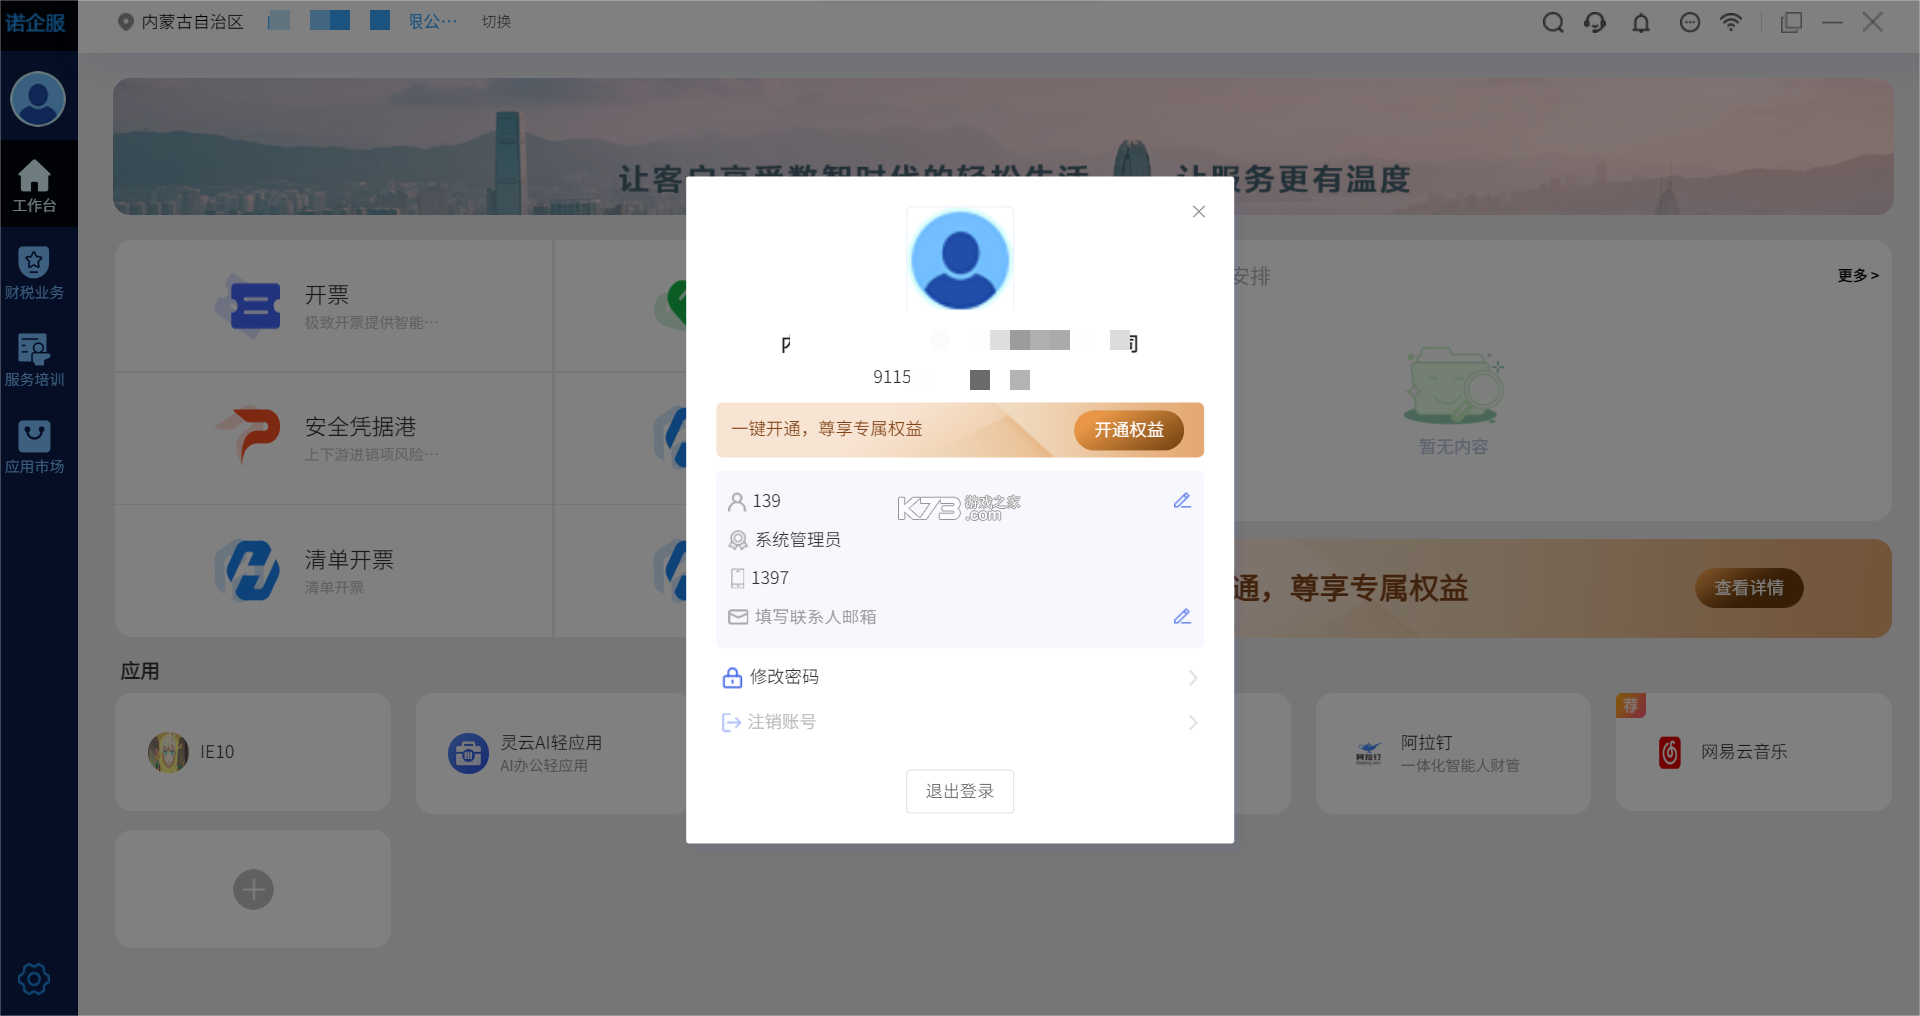
Task: Close the profile dialog with X
Action: click(1198, 212)
